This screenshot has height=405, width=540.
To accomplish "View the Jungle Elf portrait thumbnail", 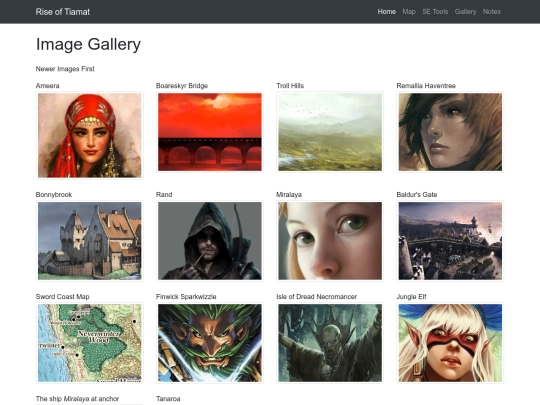I will click(450, 343).
